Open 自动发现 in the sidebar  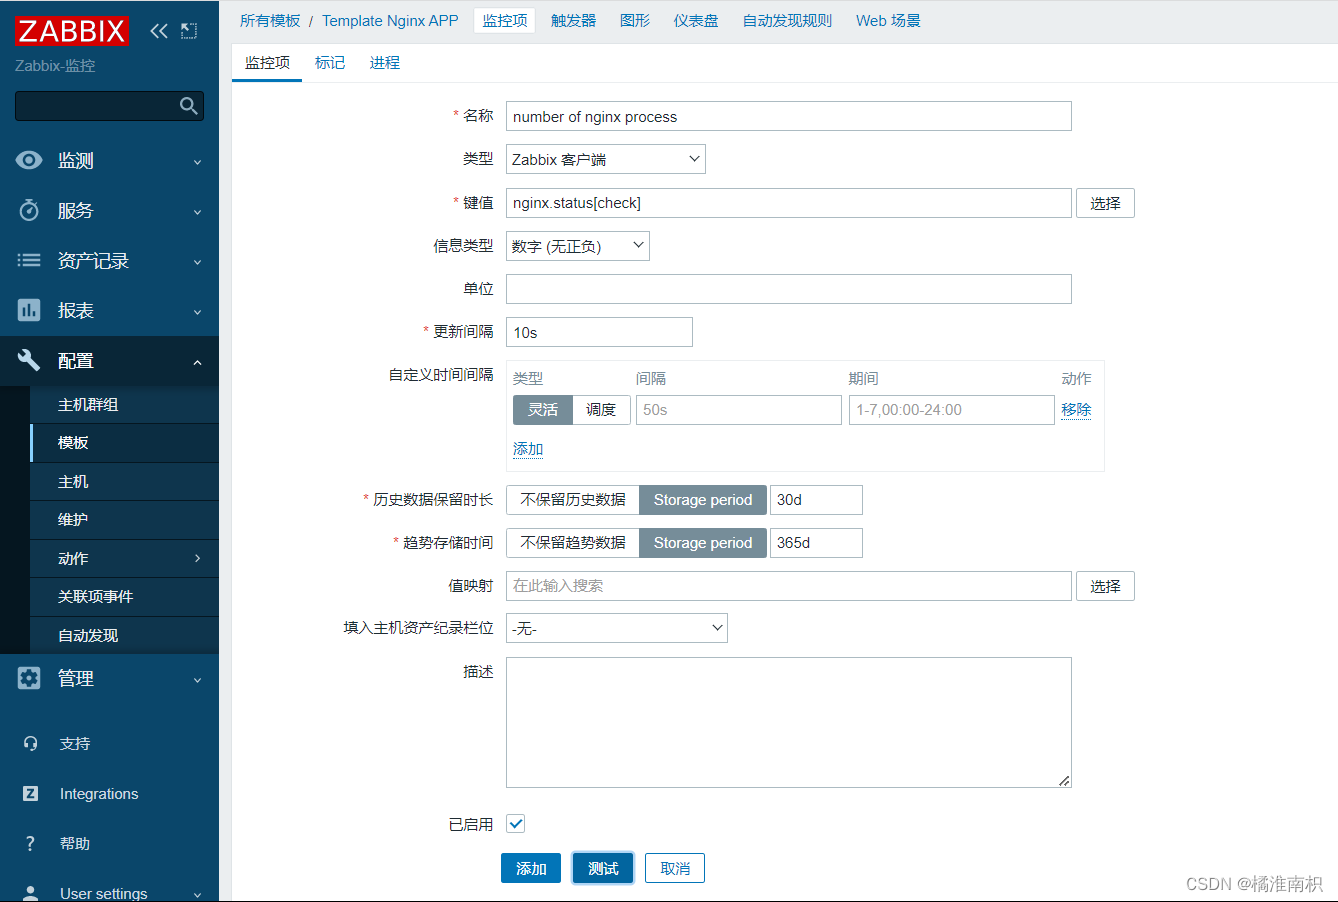125,636
